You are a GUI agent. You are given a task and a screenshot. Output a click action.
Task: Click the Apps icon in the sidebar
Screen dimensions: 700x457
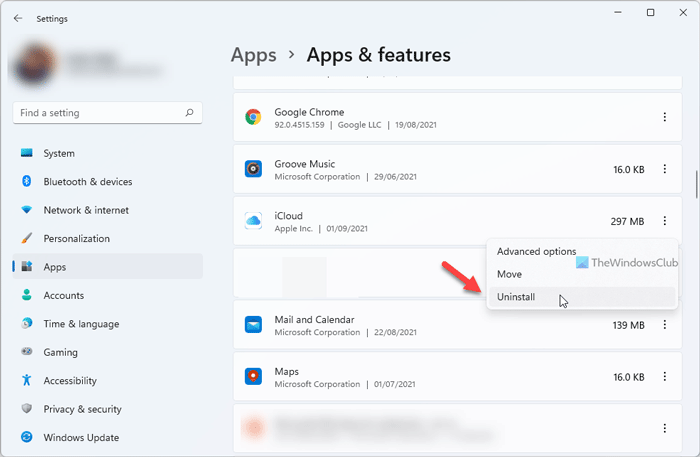(27, 266)
